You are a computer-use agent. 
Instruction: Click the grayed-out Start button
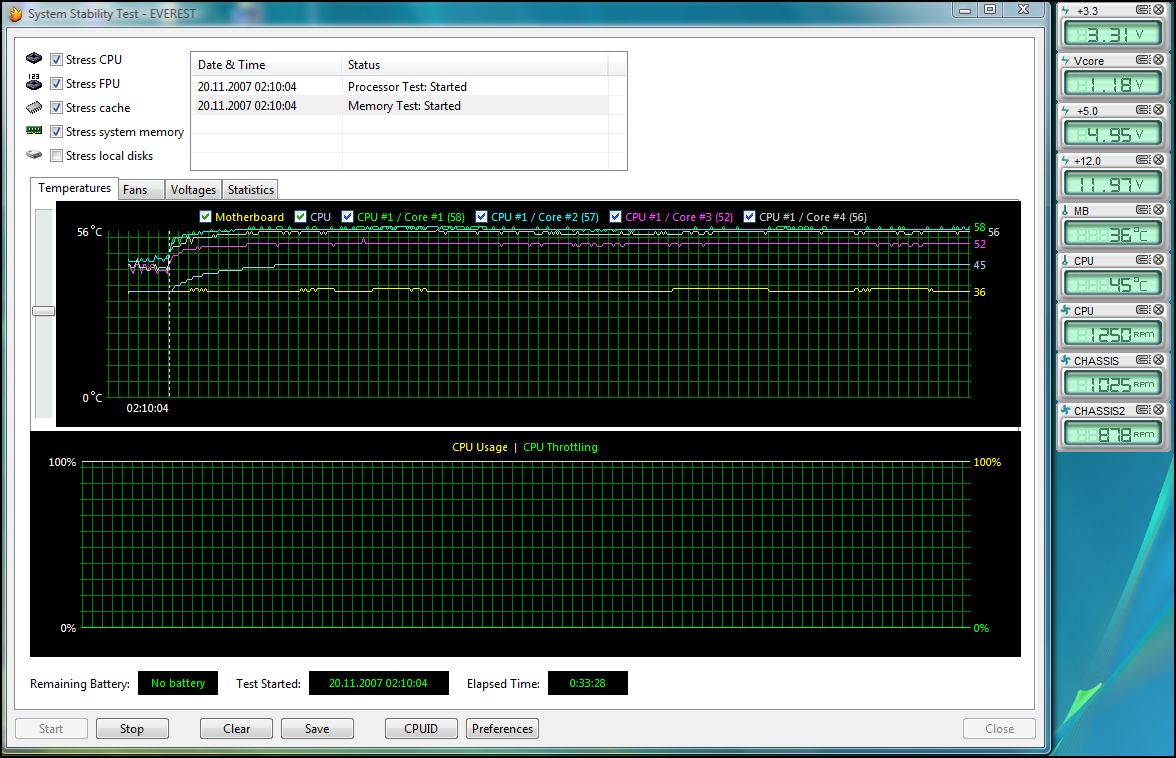[51, 729]
